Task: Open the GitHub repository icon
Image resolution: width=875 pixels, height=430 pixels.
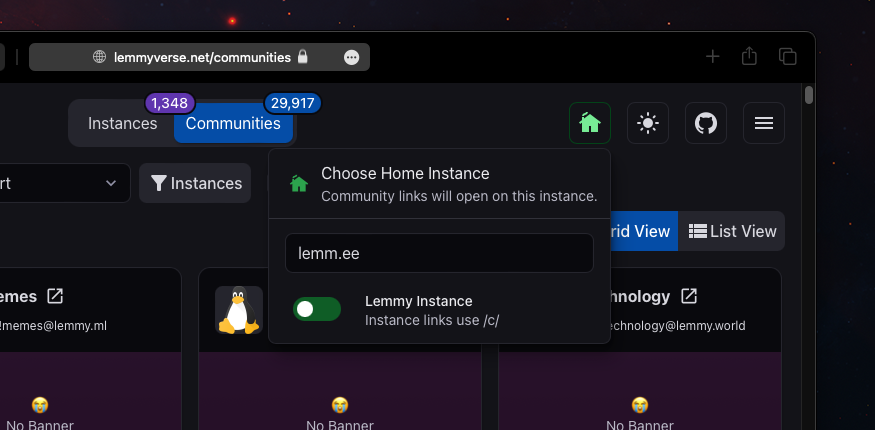Action: pos(706,123)
